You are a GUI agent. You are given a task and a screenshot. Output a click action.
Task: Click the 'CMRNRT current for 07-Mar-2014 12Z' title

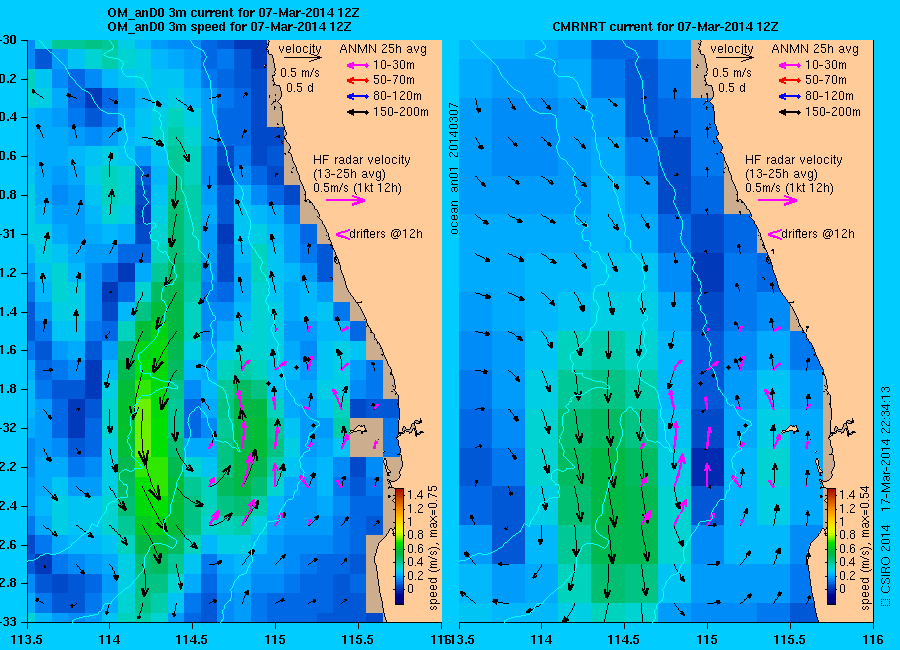(665, 26)
